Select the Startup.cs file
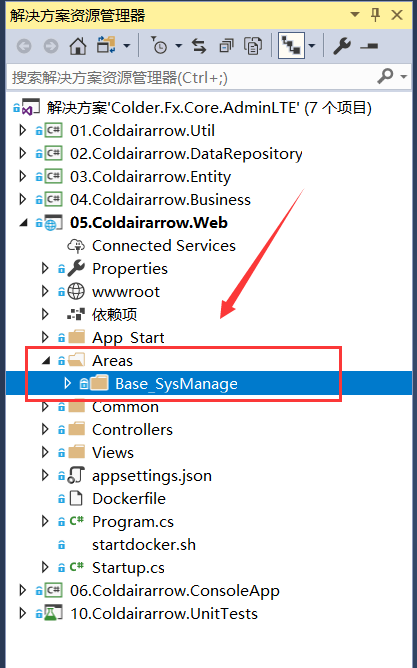The width and height of the screenshot is (417, 668). (128, 567)
